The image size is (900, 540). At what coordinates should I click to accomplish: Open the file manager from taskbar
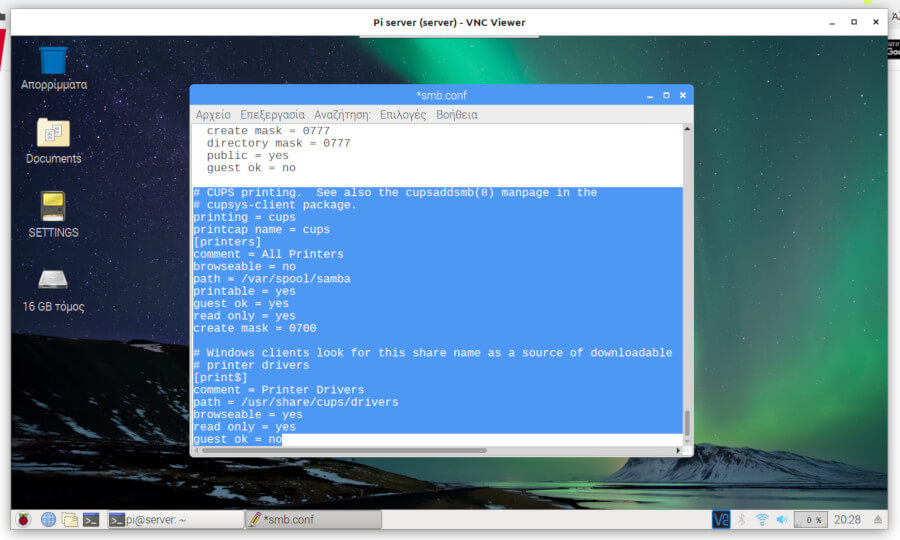(70, 519)
